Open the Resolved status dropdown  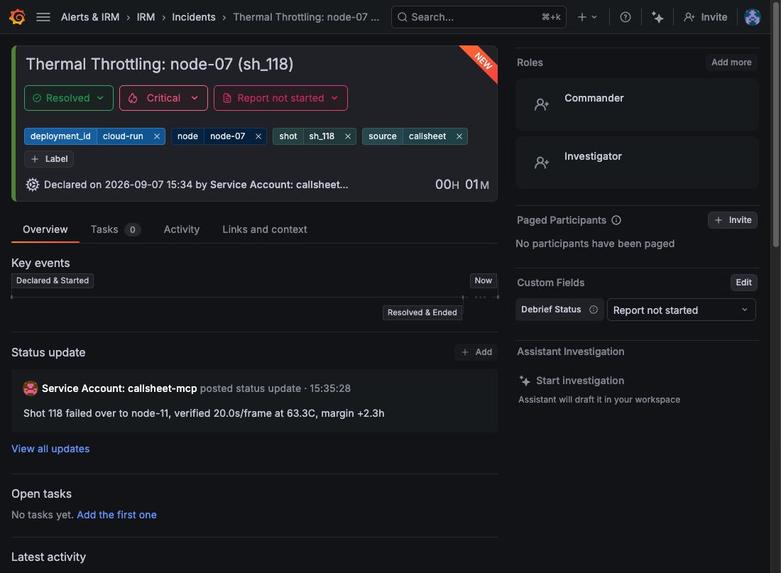pos(69,98)
